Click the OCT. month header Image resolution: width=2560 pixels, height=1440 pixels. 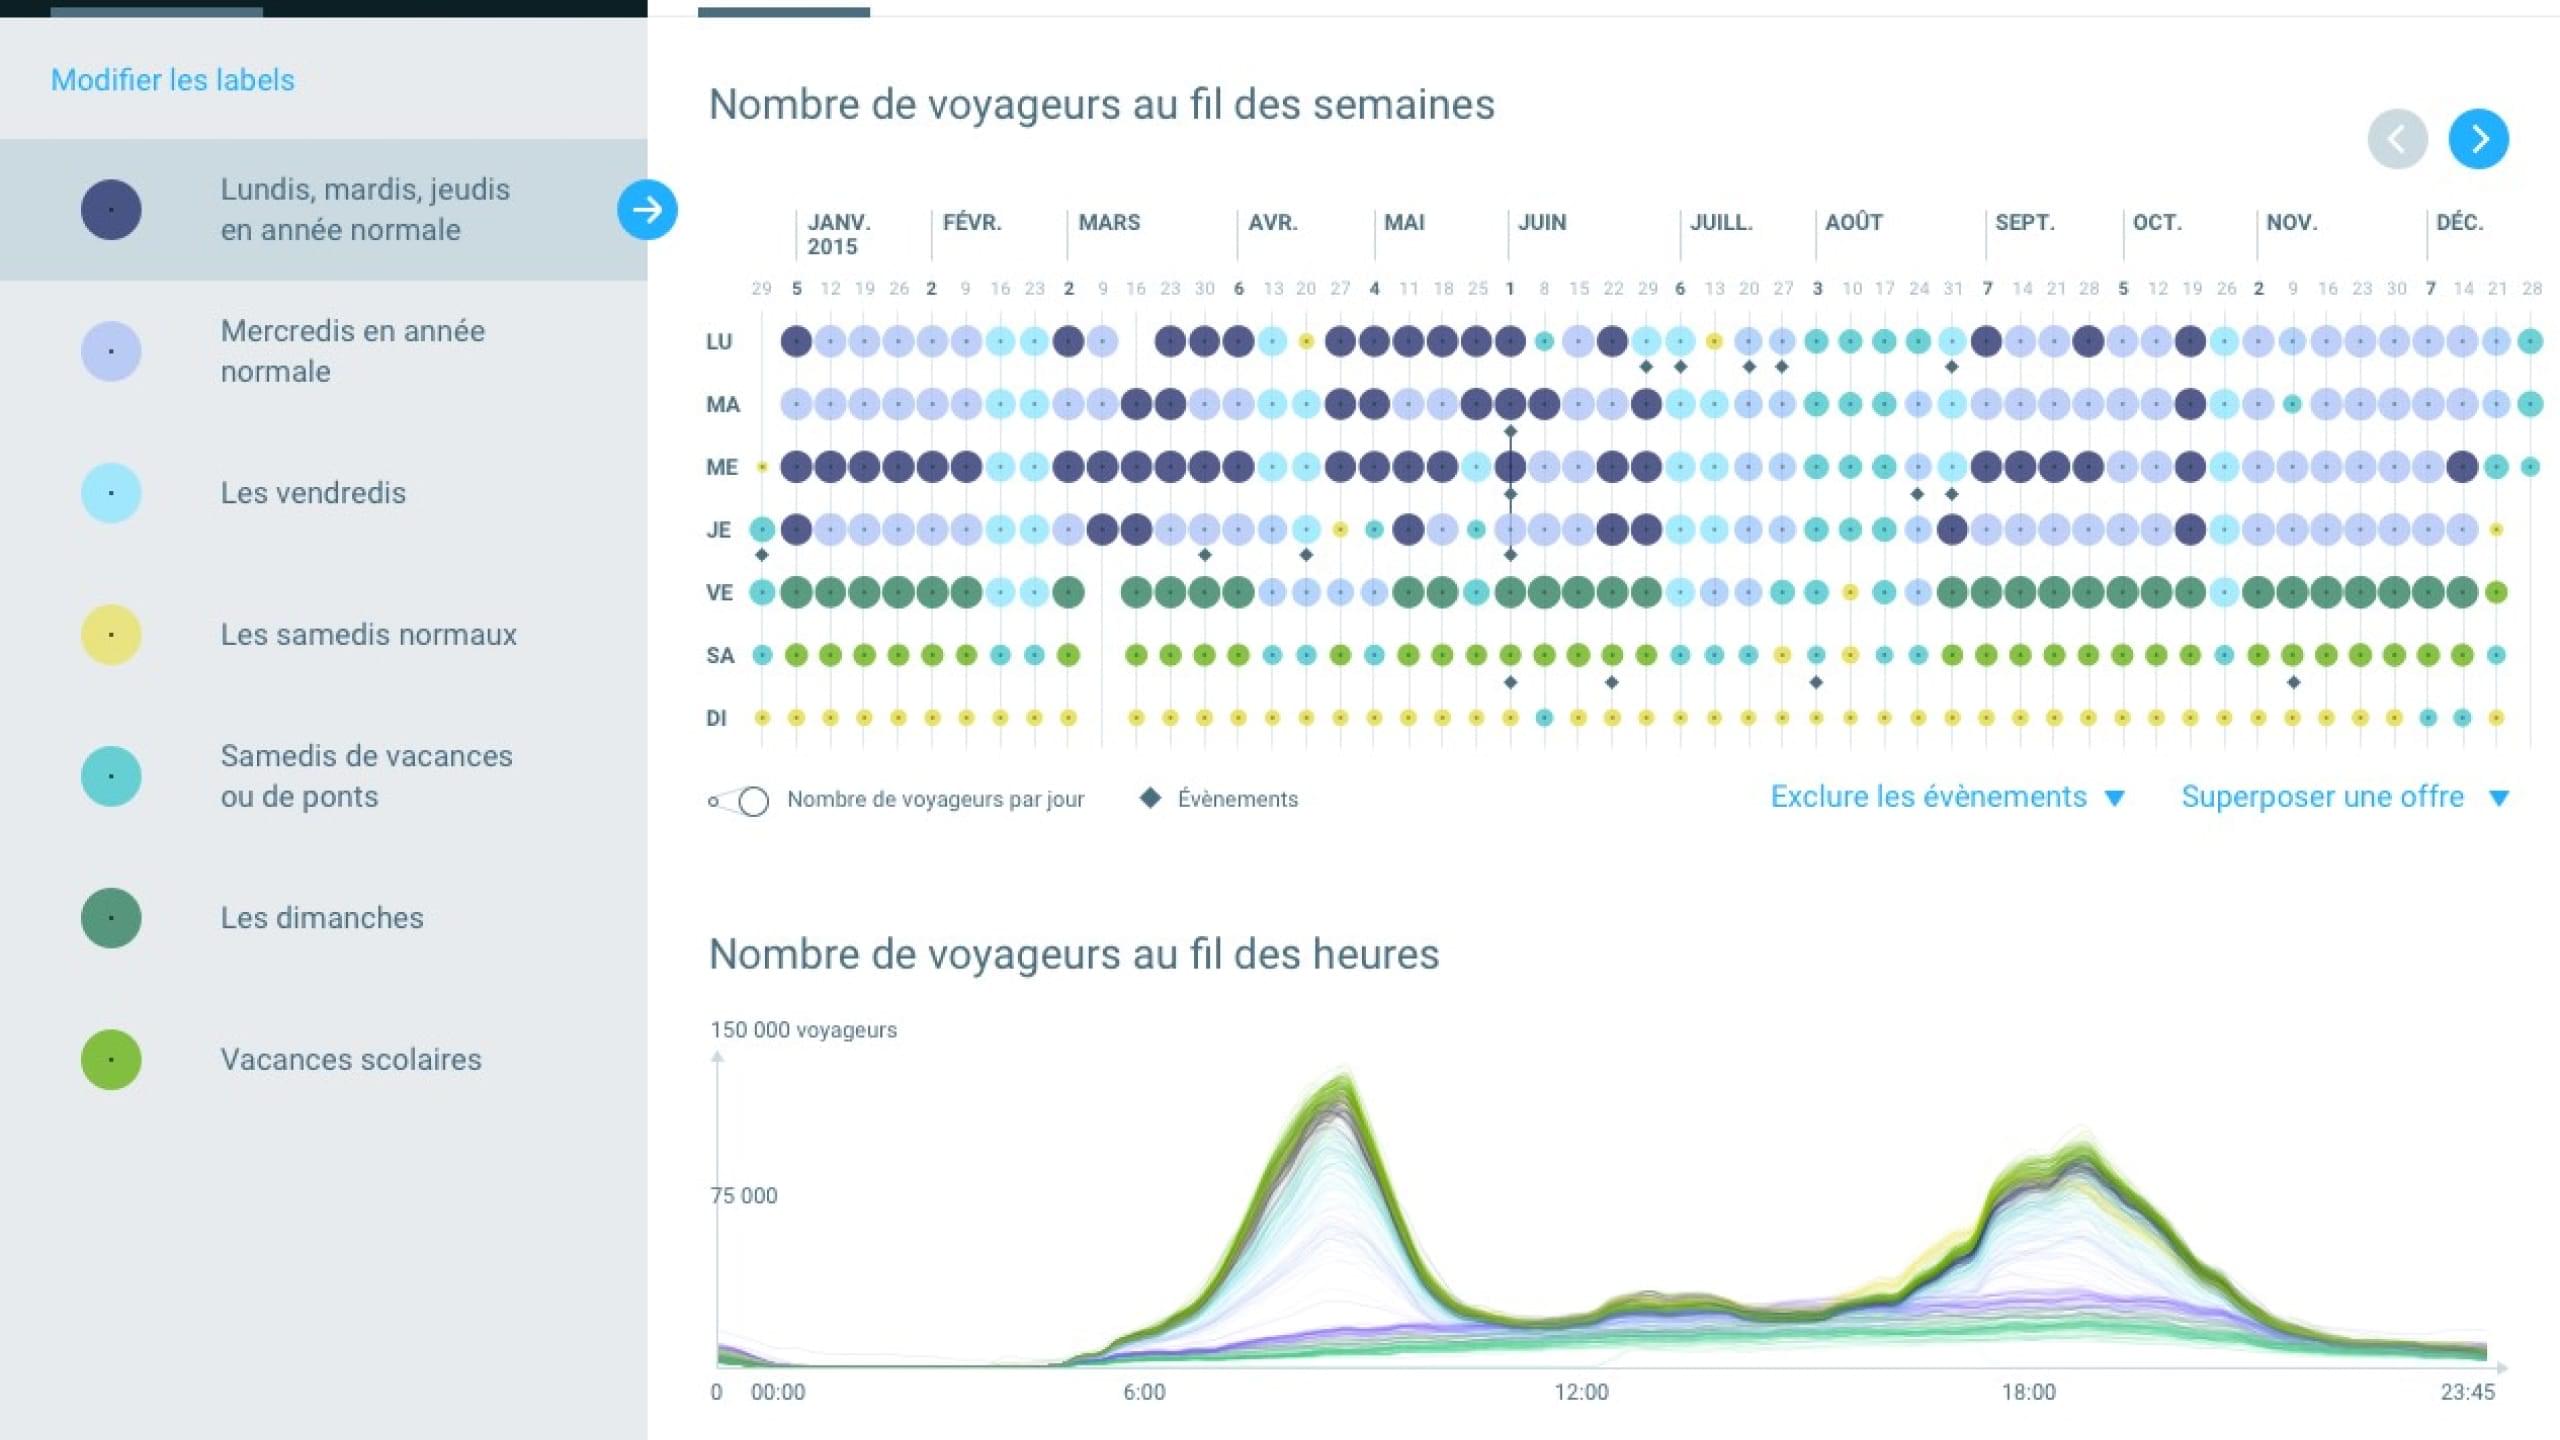(2157, 222)
